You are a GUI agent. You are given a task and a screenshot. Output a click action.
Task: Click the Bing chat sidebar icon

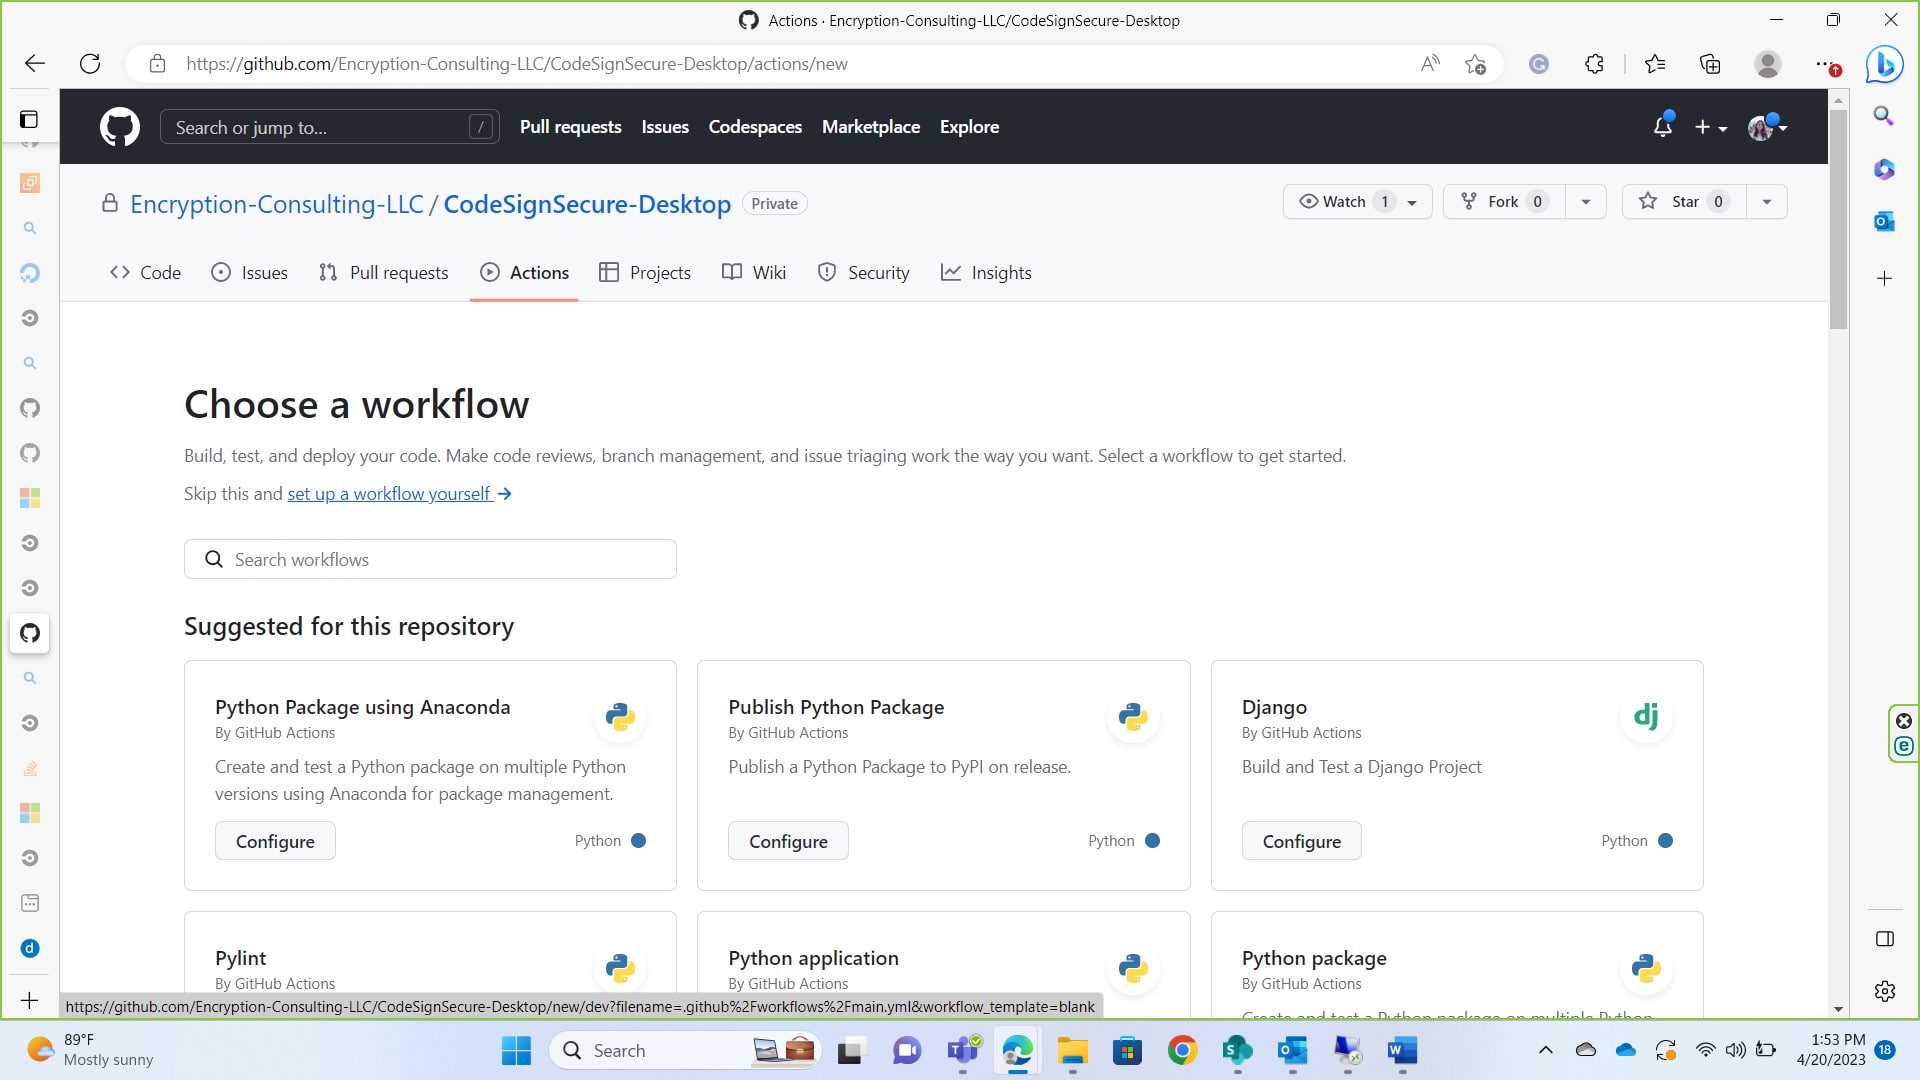(x=1884, y=64)
